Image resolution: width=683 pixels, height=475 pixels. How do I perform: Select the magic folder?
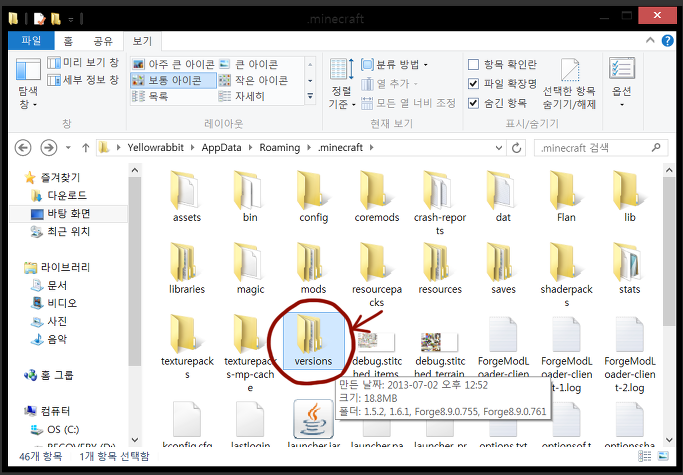point(250,268)
